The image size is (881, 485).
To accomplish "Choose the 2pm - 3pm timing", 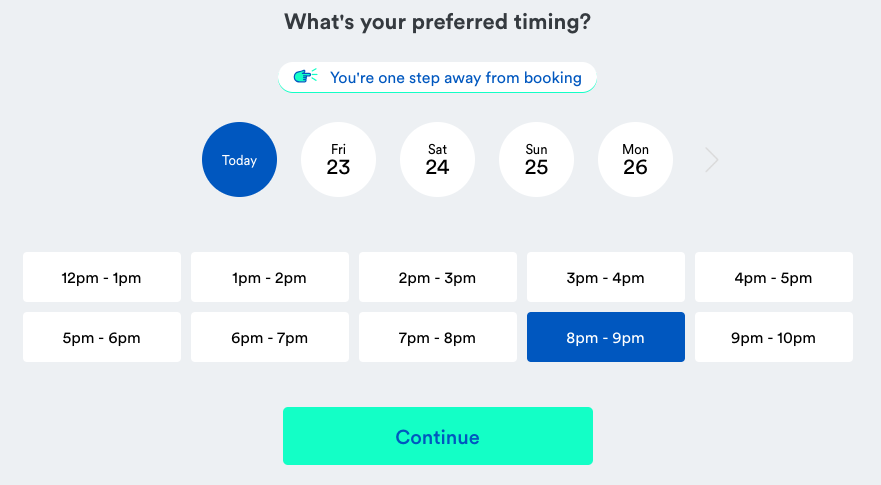I will (438, 277).
